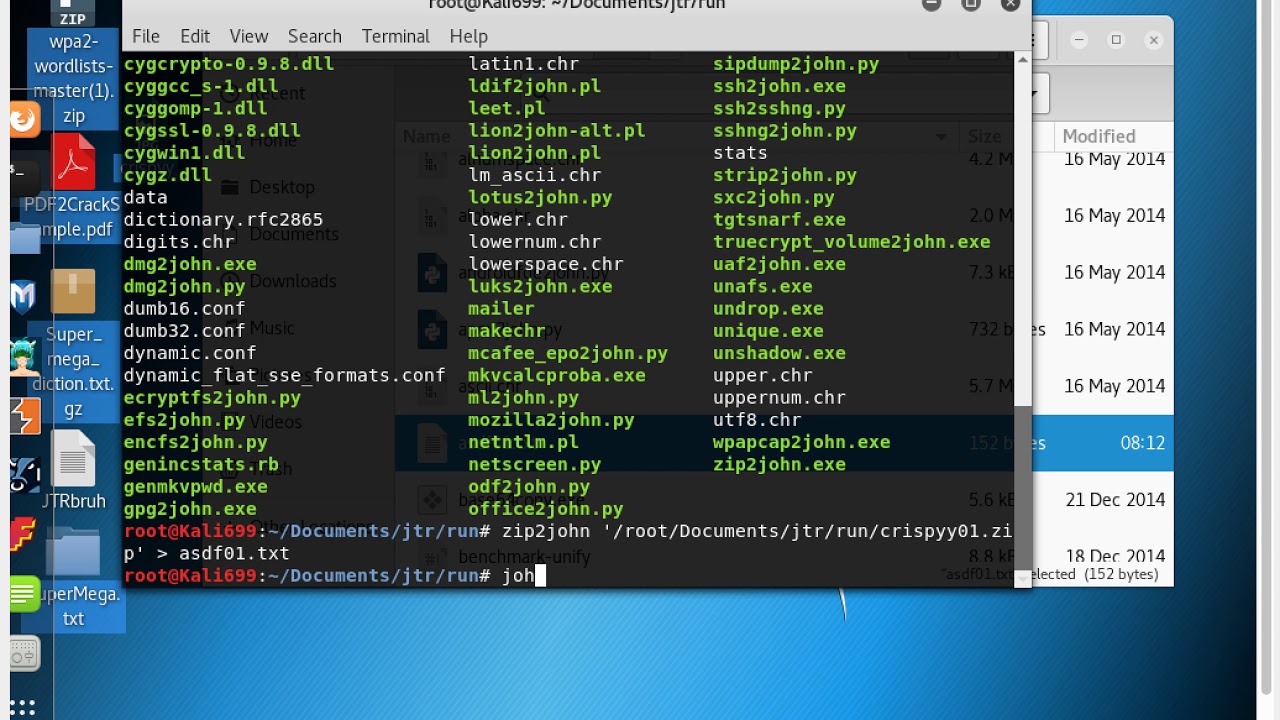This screenshot has width=1280, height=720.
Task: Click latin1.chr in terminal listing
Action: pyautogui.click(x=524, y=64)
